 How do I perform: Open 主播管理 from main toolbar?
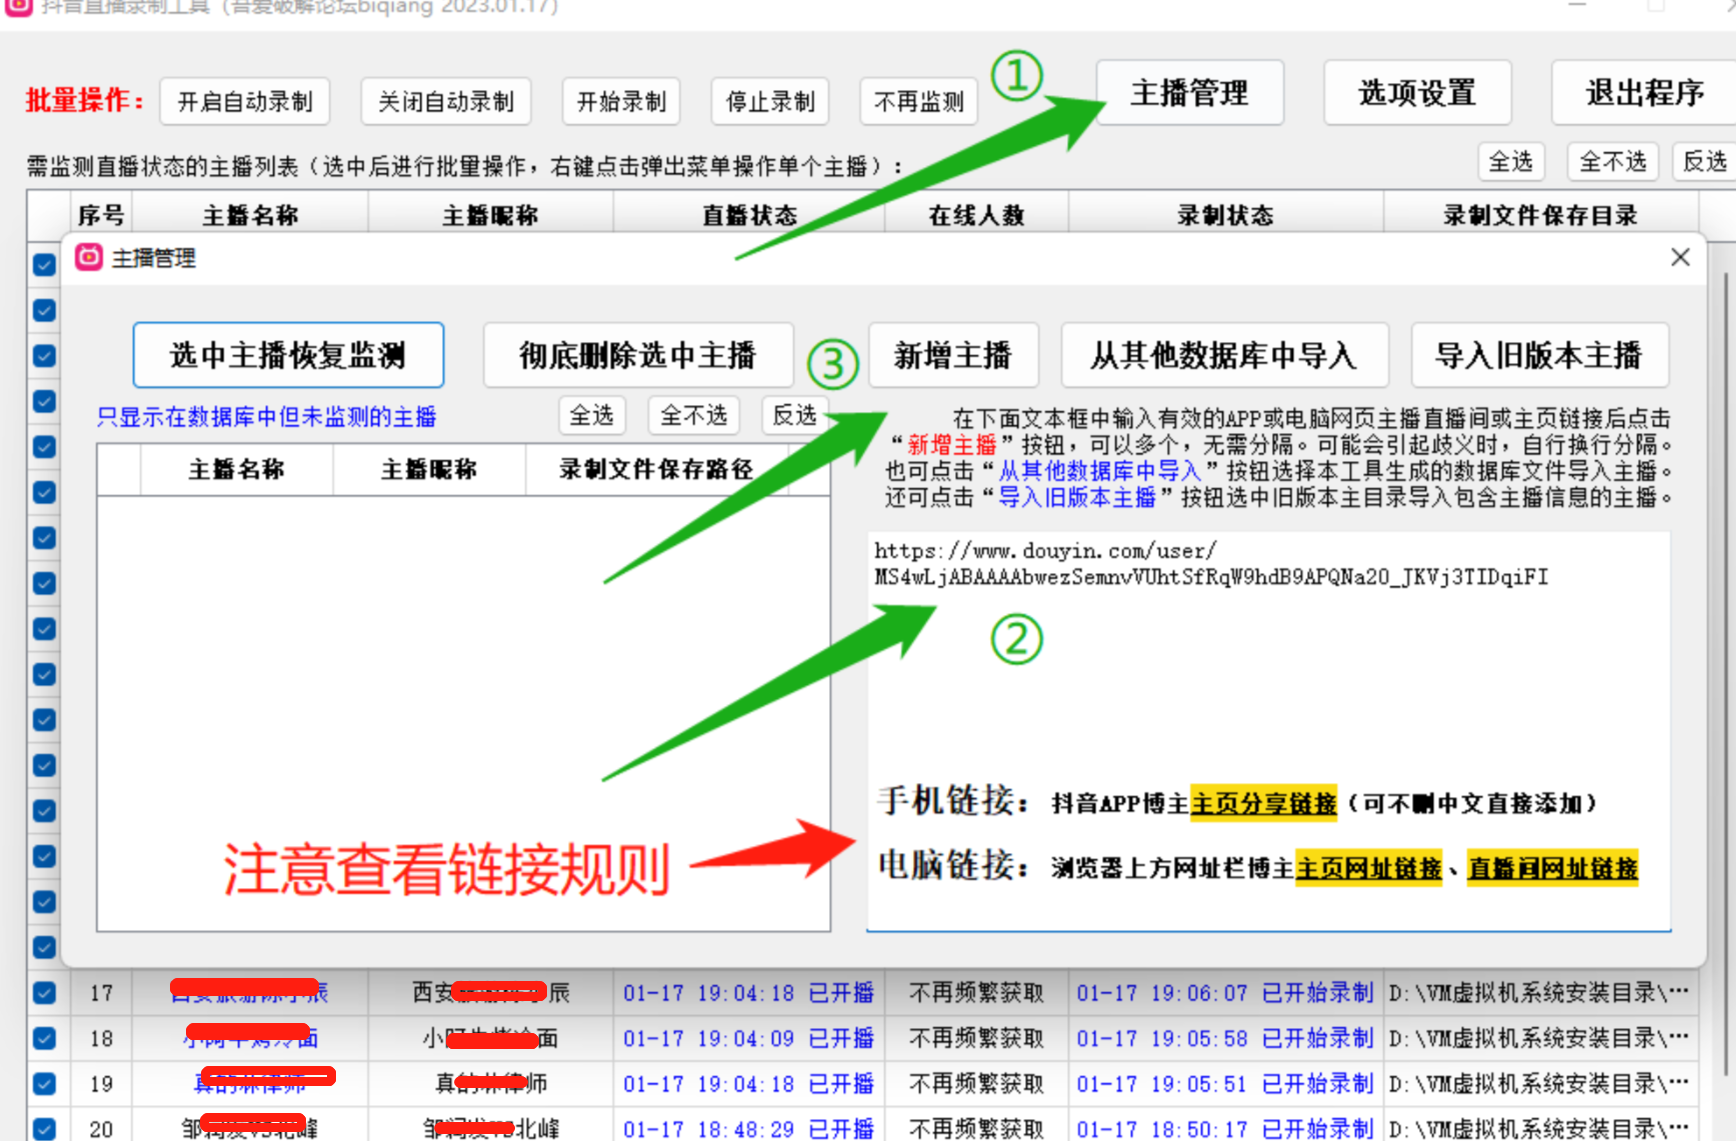click(x=1190, y=93)
